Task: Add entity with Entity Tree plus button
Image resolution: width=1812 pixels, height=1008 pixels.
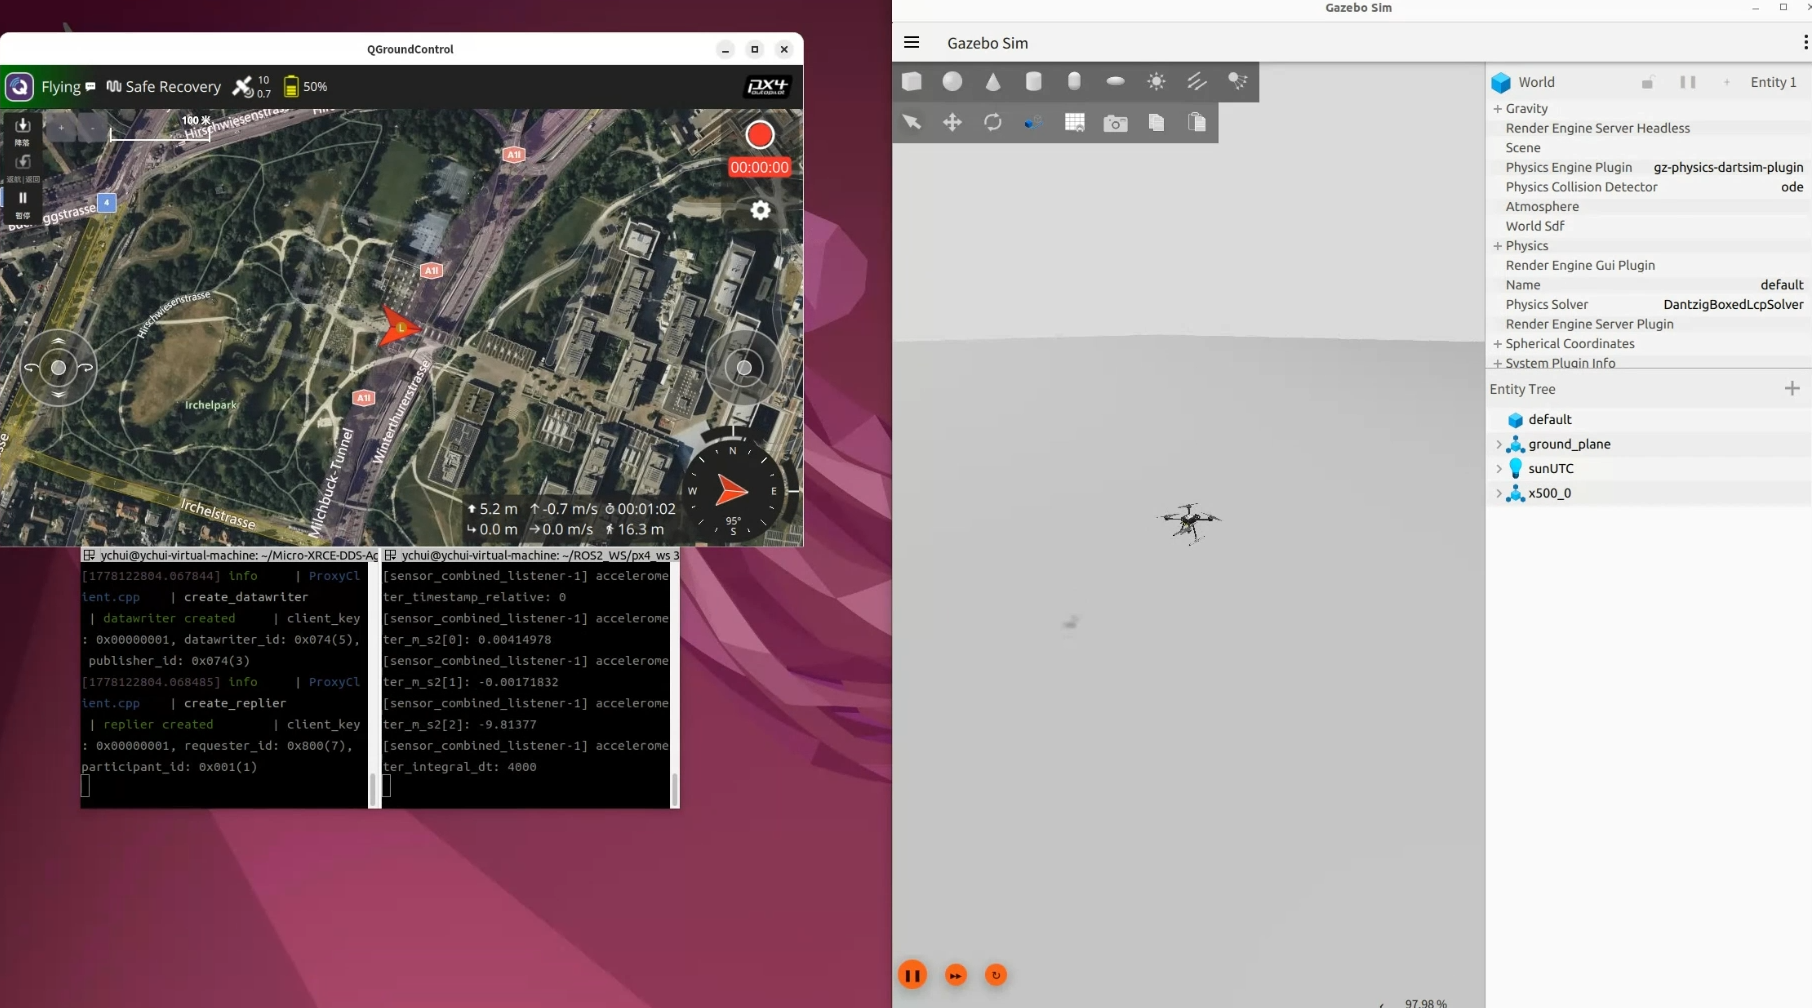Action: [x=1792, y=388]
